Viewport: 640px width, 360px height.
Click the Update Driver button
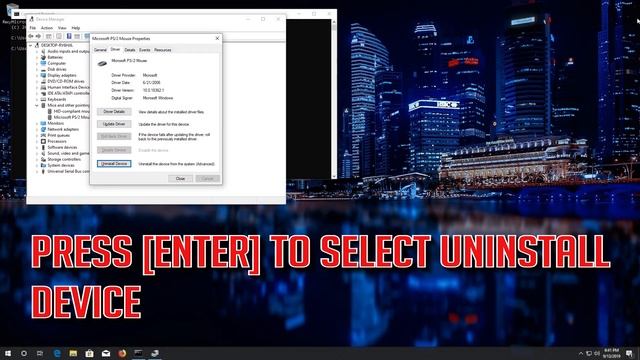tap(114, 124)
